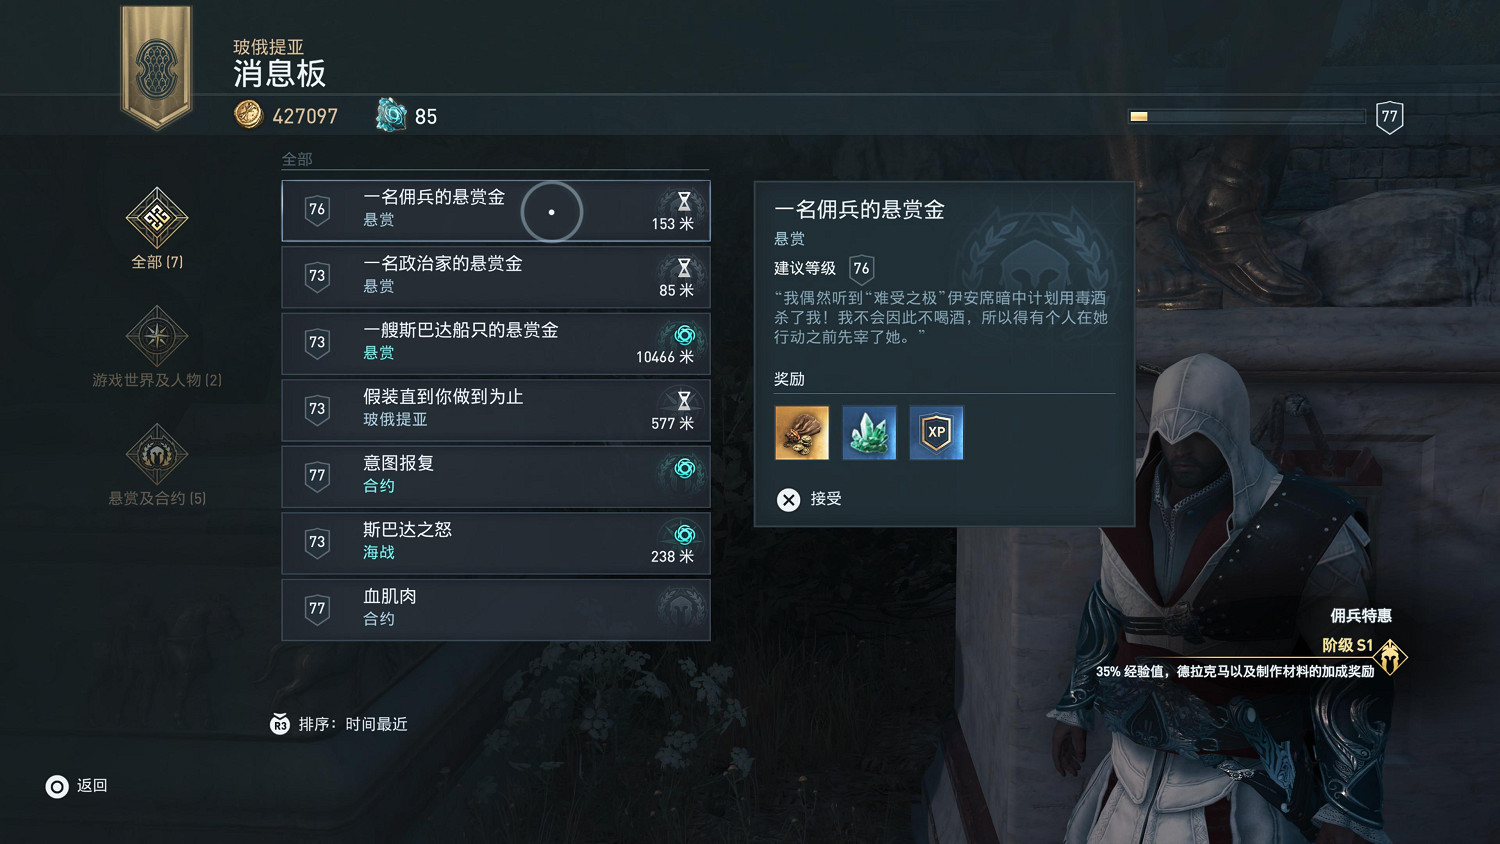This screenshot has width=1500, height=844.
Task: Select the green crystal reward icon
Action: [869, 433]
